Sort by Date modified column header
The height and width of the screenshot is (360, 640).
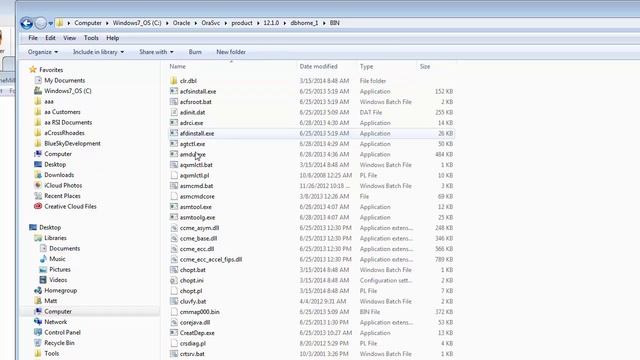(318, 66)
